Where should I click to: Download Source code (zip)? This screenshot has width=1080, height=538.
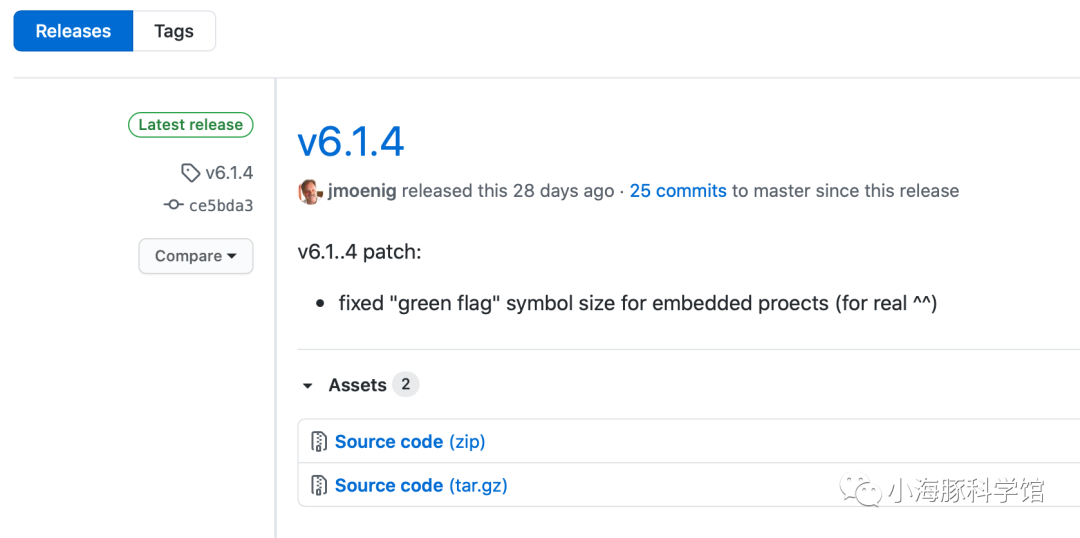pyautogui.click(x=410, y=442)
